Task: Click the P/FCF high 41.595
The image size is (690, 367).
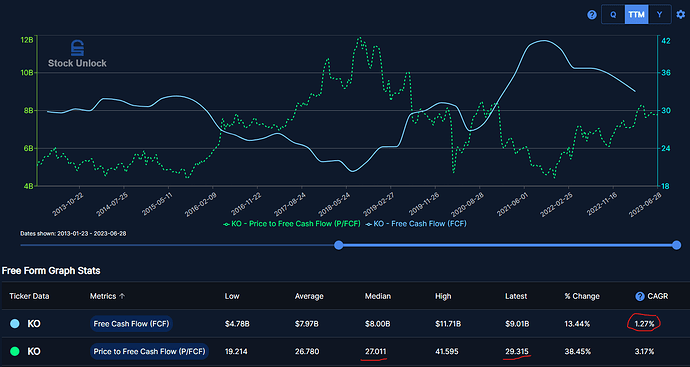Action: [446, 352]
